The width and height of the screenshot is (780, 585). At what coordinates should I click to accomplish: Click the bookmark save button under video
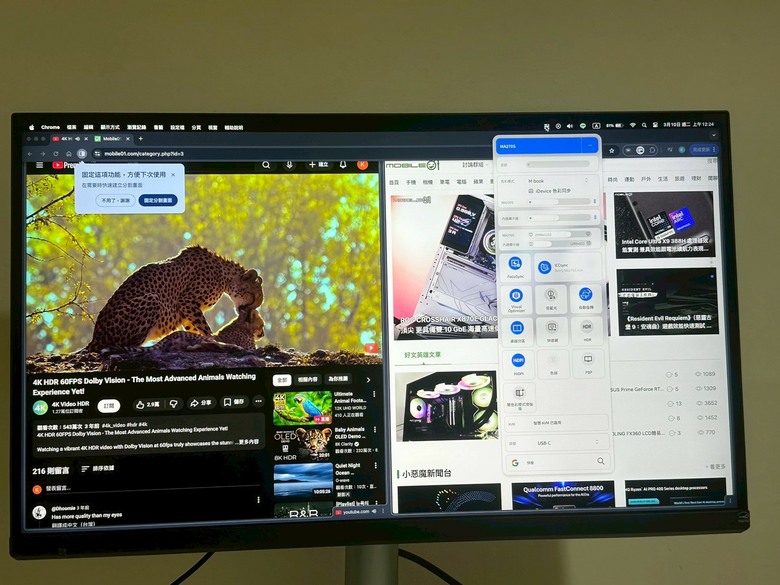click(233, 402)
